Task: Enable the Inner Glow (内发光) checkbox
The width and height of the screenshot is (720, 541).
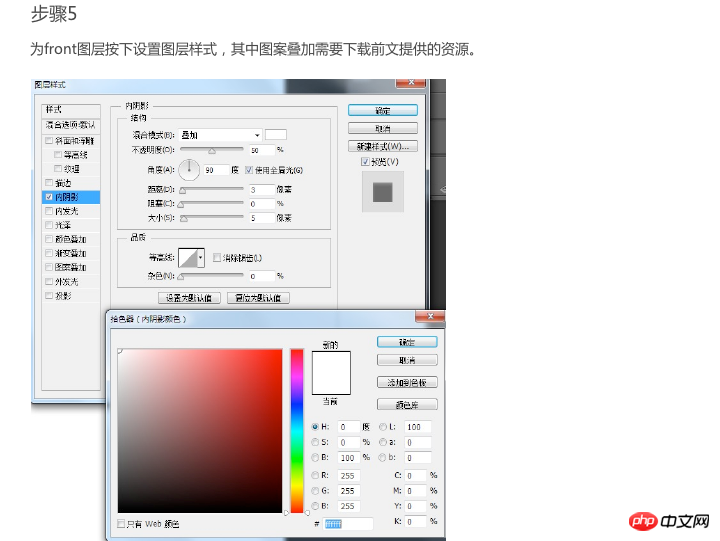Action: (x=49, y=211)
